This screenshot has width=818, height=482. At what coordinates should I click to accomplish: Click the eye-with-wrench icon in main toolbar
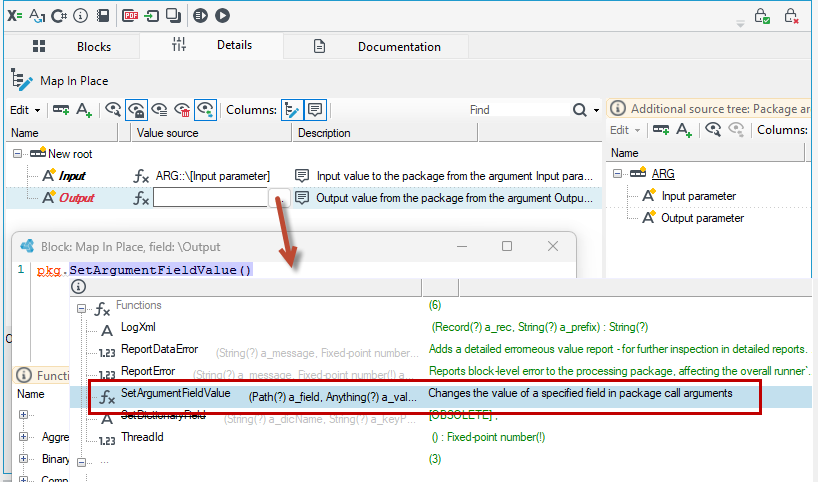pos(113,110)
